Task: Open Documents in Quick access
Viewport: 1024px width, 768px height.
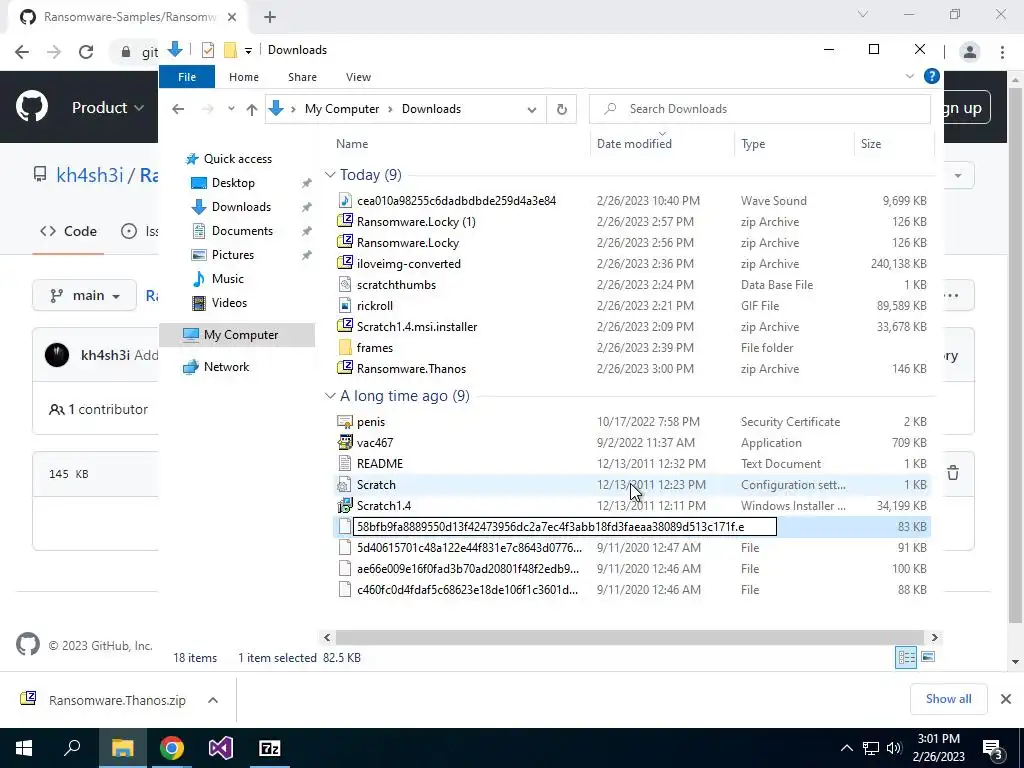Action: pyautogui.click(x=242, y=231)
